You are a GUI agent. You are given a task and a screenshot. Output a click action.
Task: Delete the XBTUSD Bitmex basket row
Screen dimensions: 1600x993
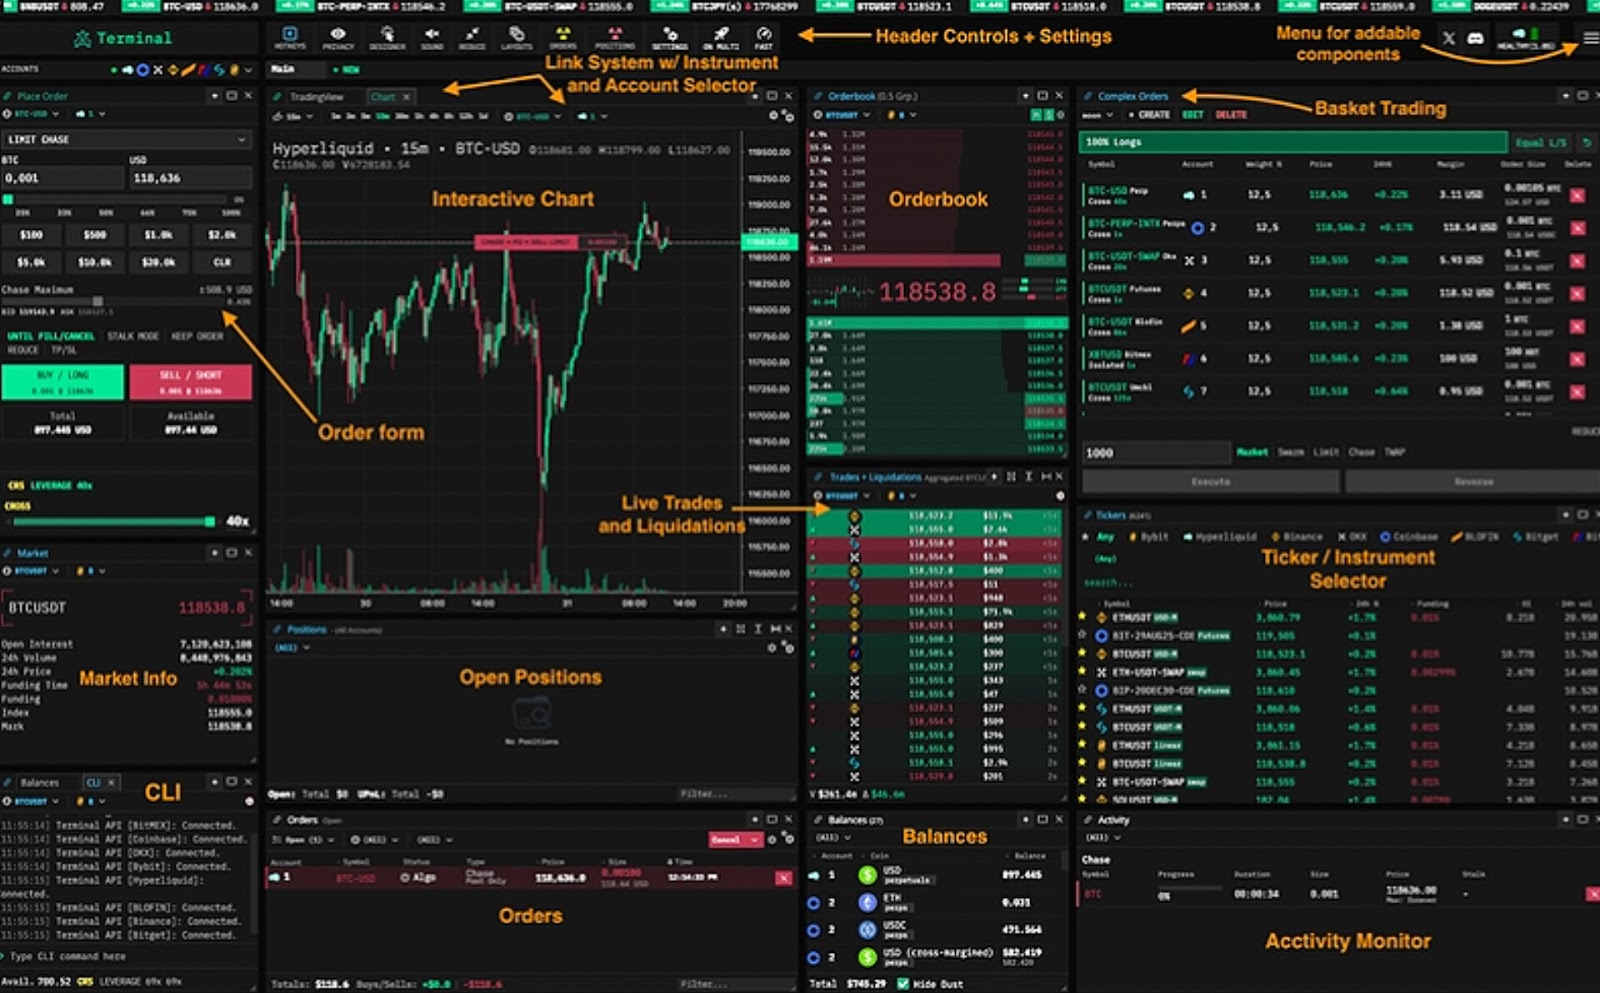[x=1577, y=359]
